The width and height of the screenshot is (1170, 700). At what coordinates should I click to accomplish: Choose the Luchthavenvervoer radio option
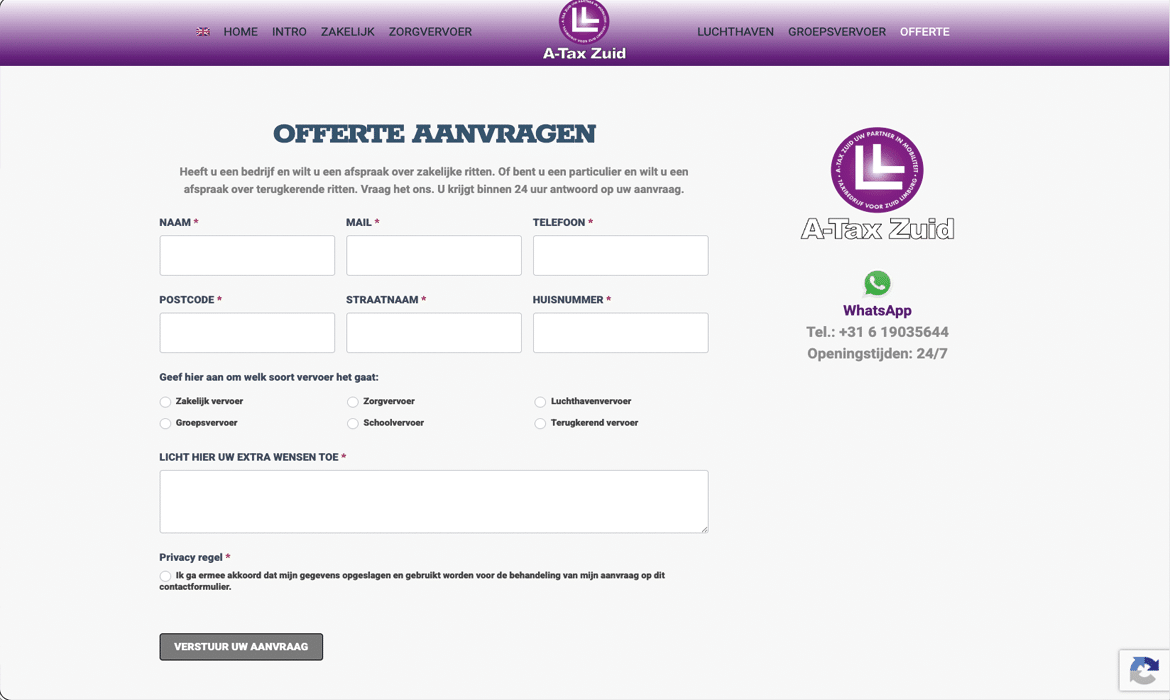(x=539, y=402)
